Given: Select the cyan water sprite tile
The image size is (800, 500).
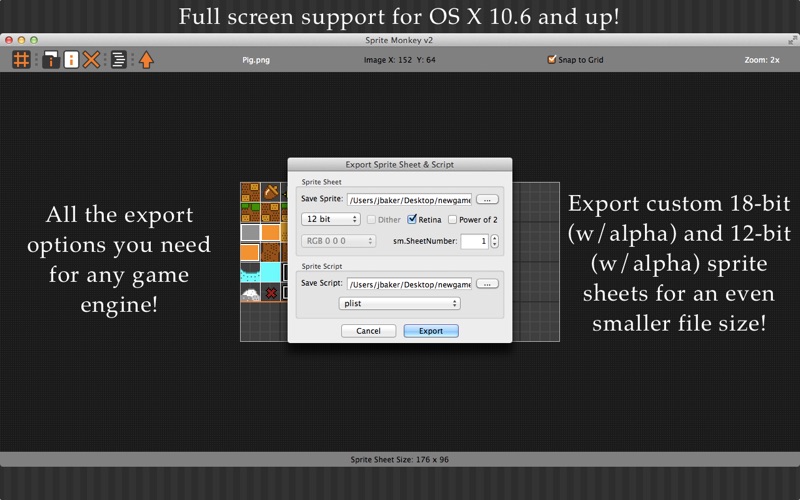Looking at the screenshot, I should [x=271, y=272].
